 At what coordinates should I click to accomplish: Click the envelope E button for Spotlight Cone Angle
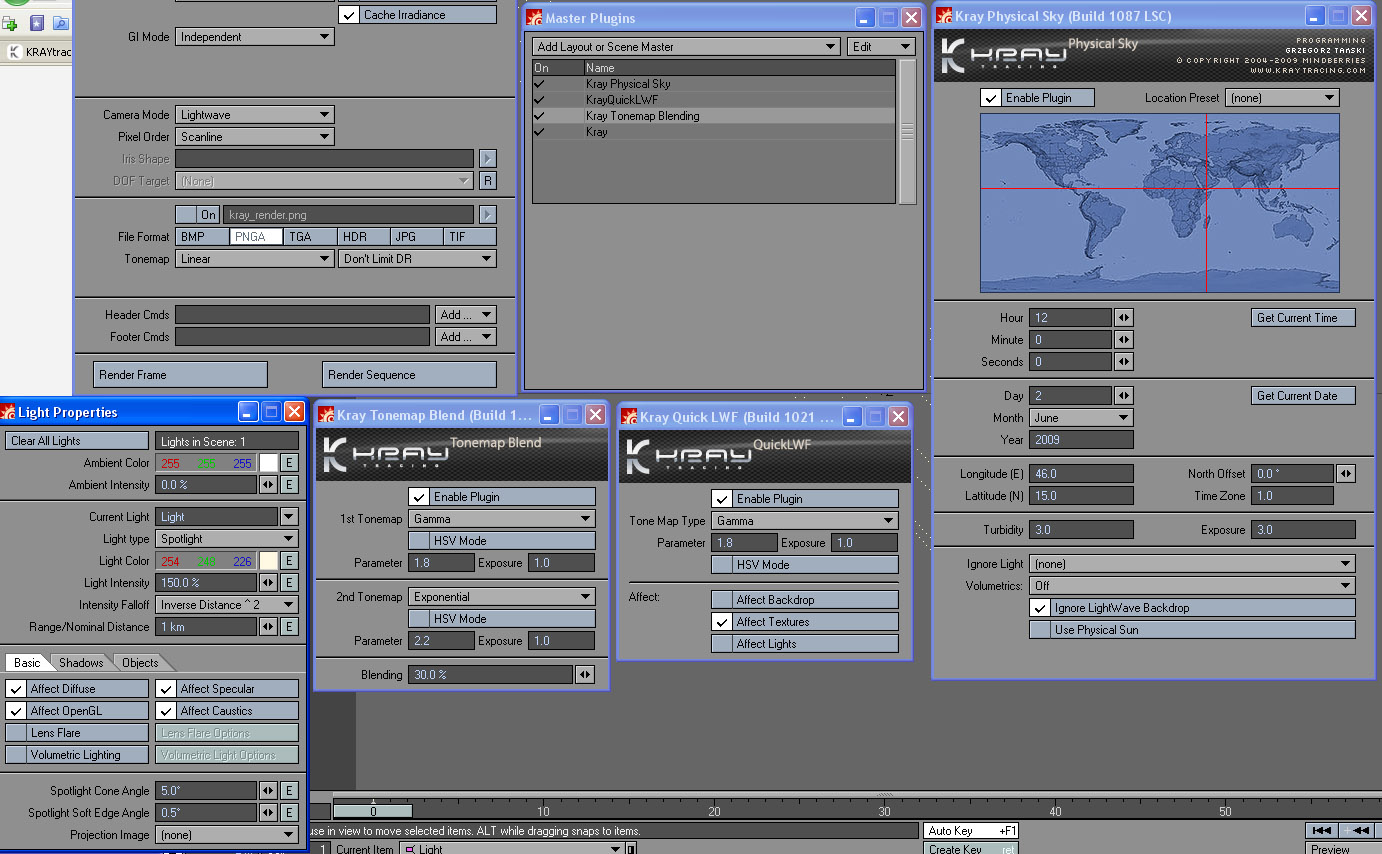point(288,791)
